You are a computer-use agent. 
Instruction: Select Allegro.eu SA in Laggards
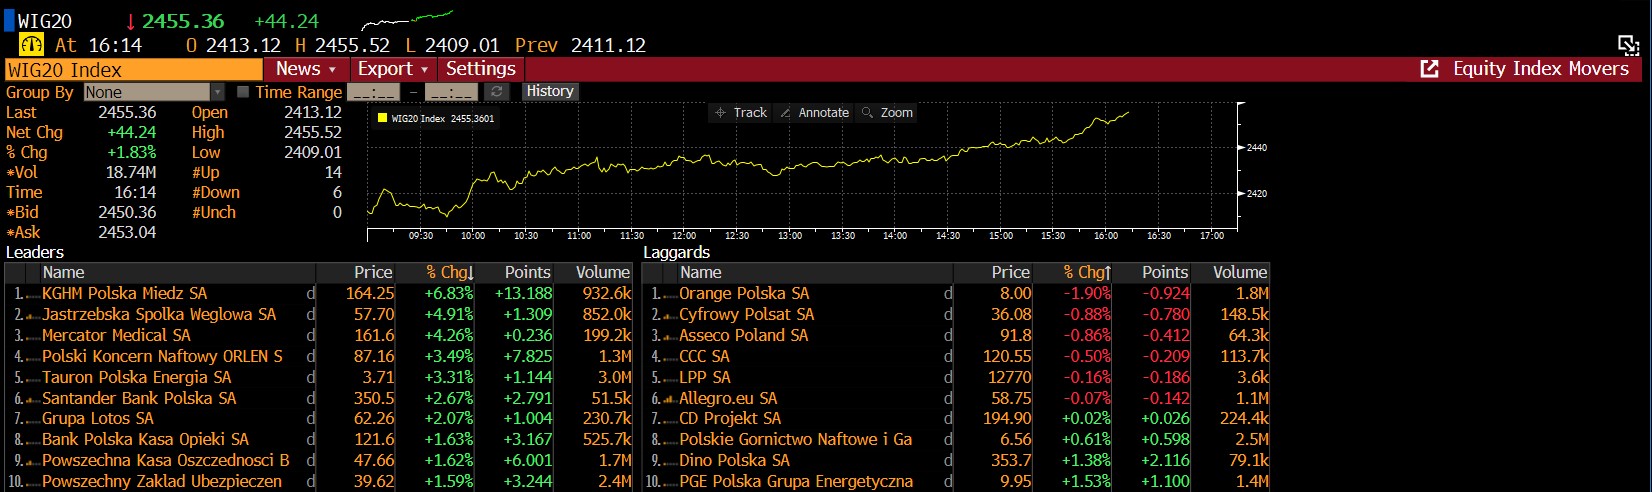coord(956,398)
